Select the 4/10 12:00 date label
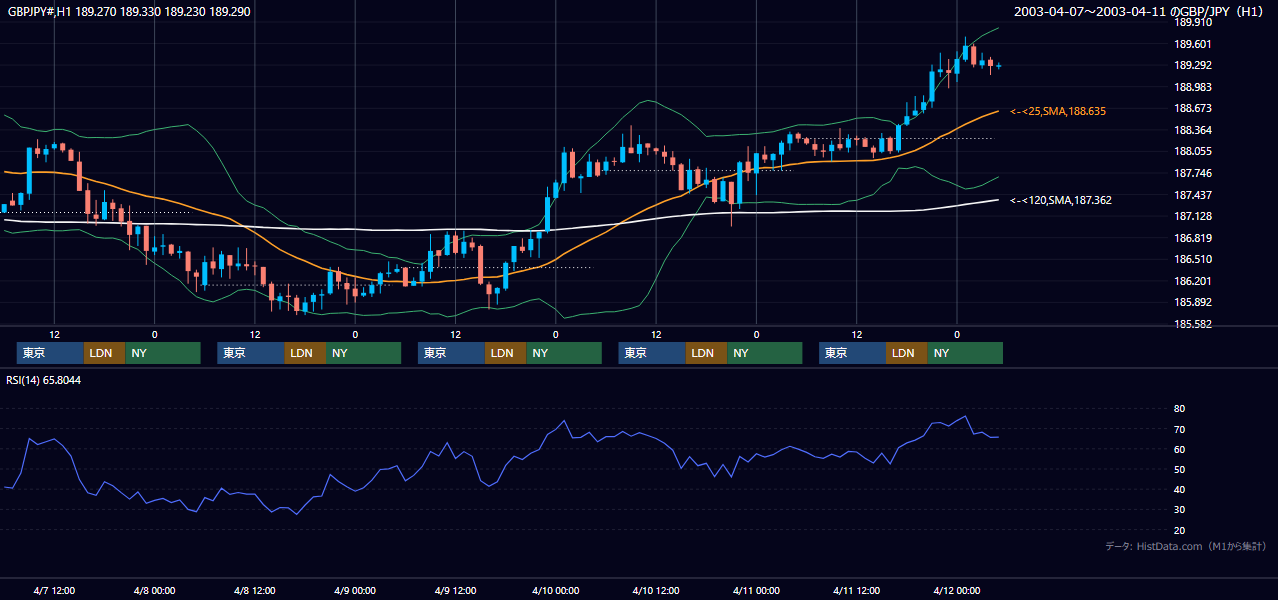Image resolution: width=1278 pixels, height=600 pixels. 656,590
